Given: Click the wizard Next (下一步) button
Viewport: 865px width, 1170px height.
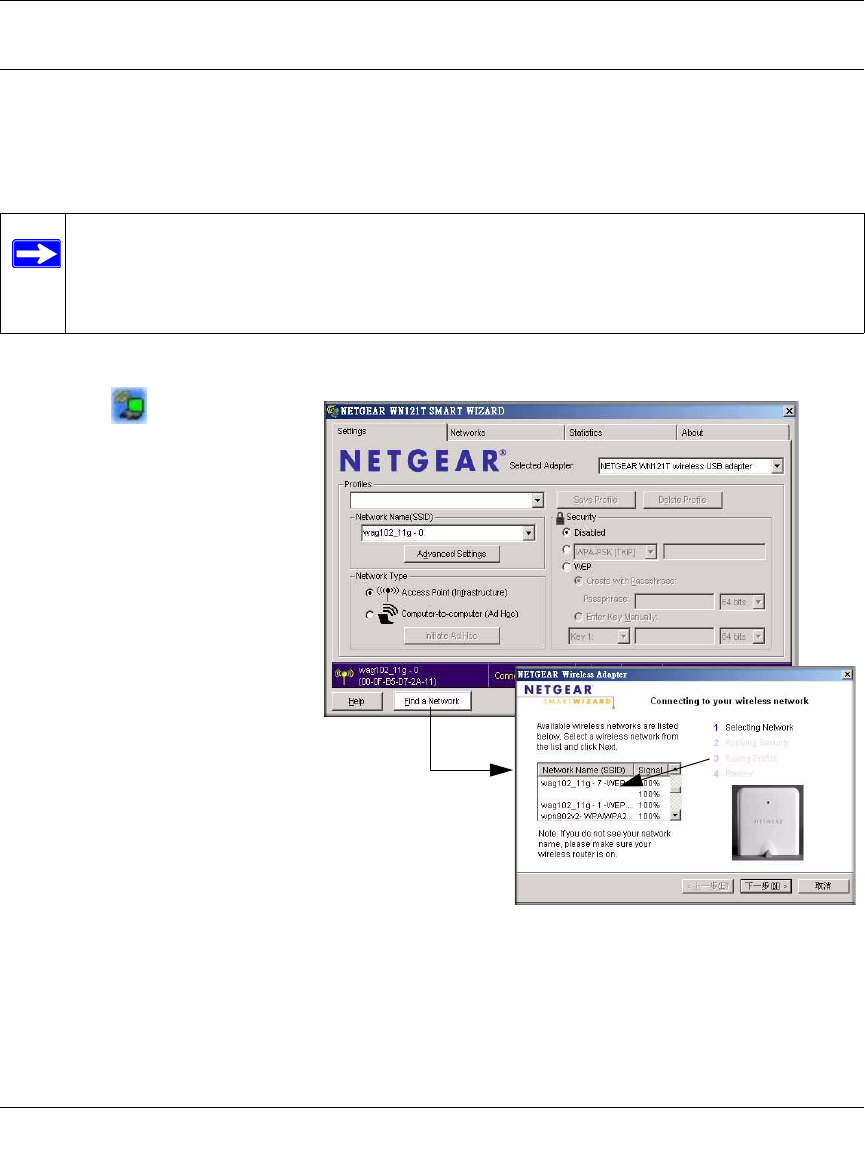Looking at the screenshot, I should pos(766,886).
